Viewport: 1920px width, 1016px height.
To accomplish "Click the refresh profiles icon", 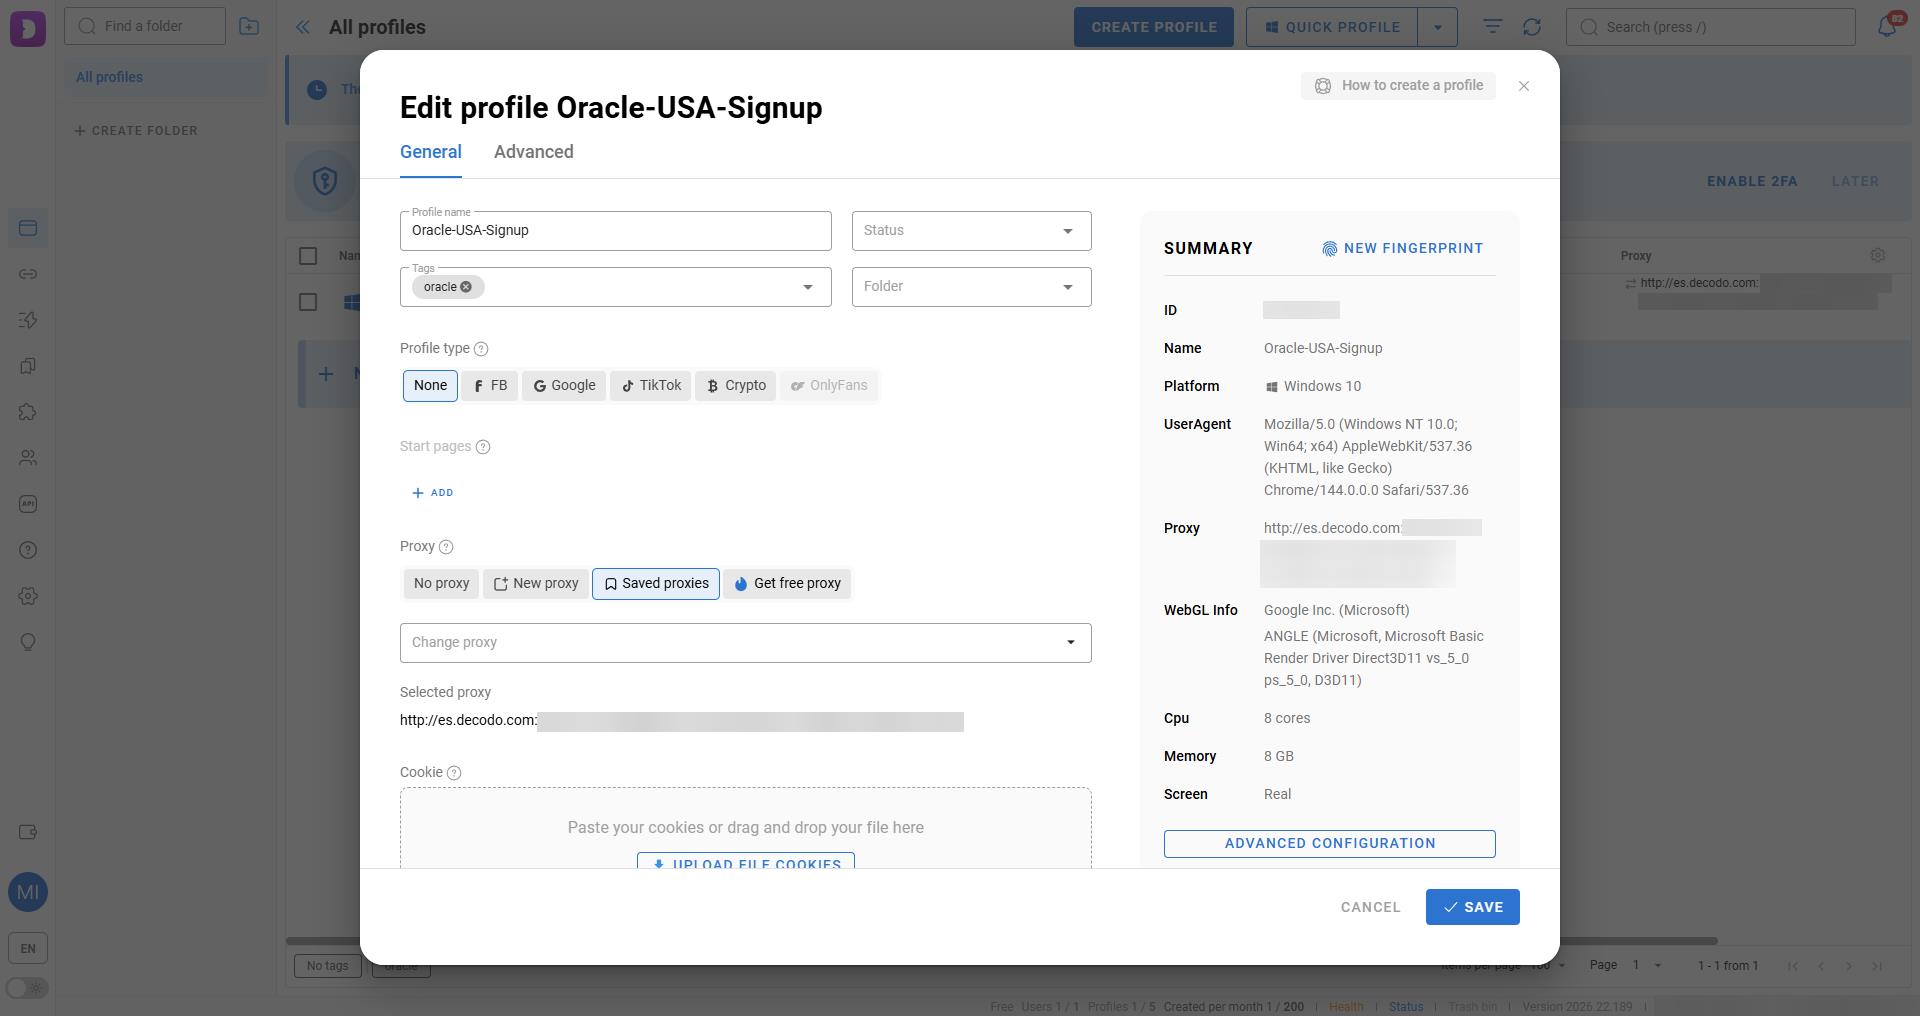I will coord(1532,27).
